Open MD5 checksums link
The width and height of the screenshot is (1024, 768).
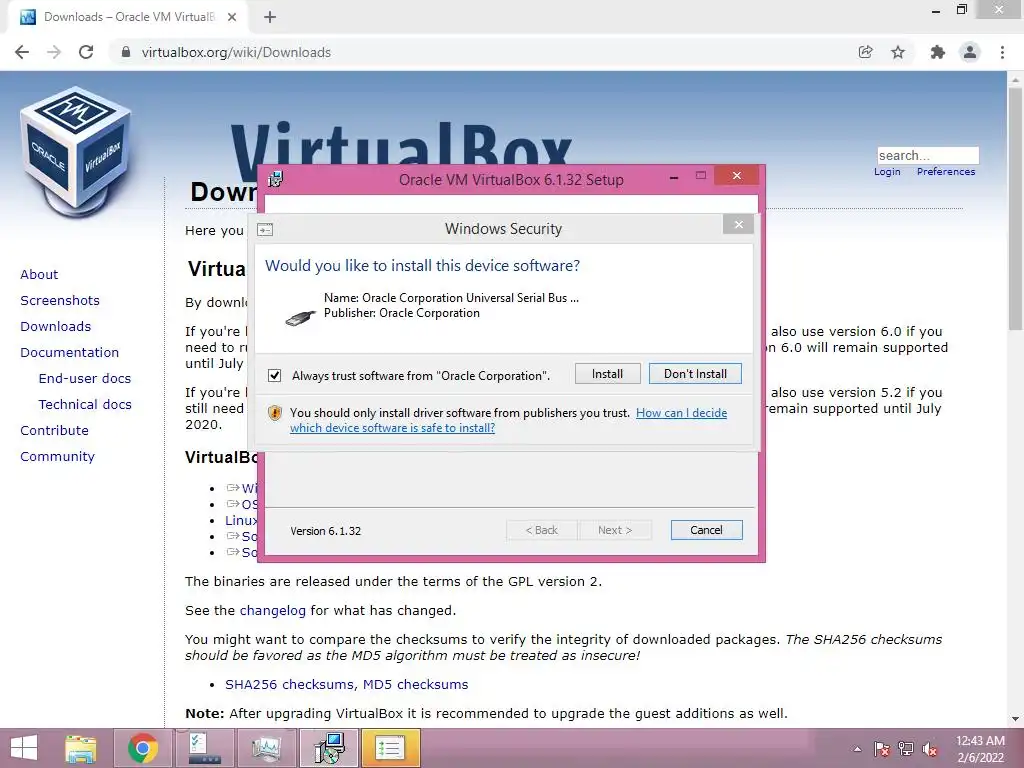coord(415,684)
